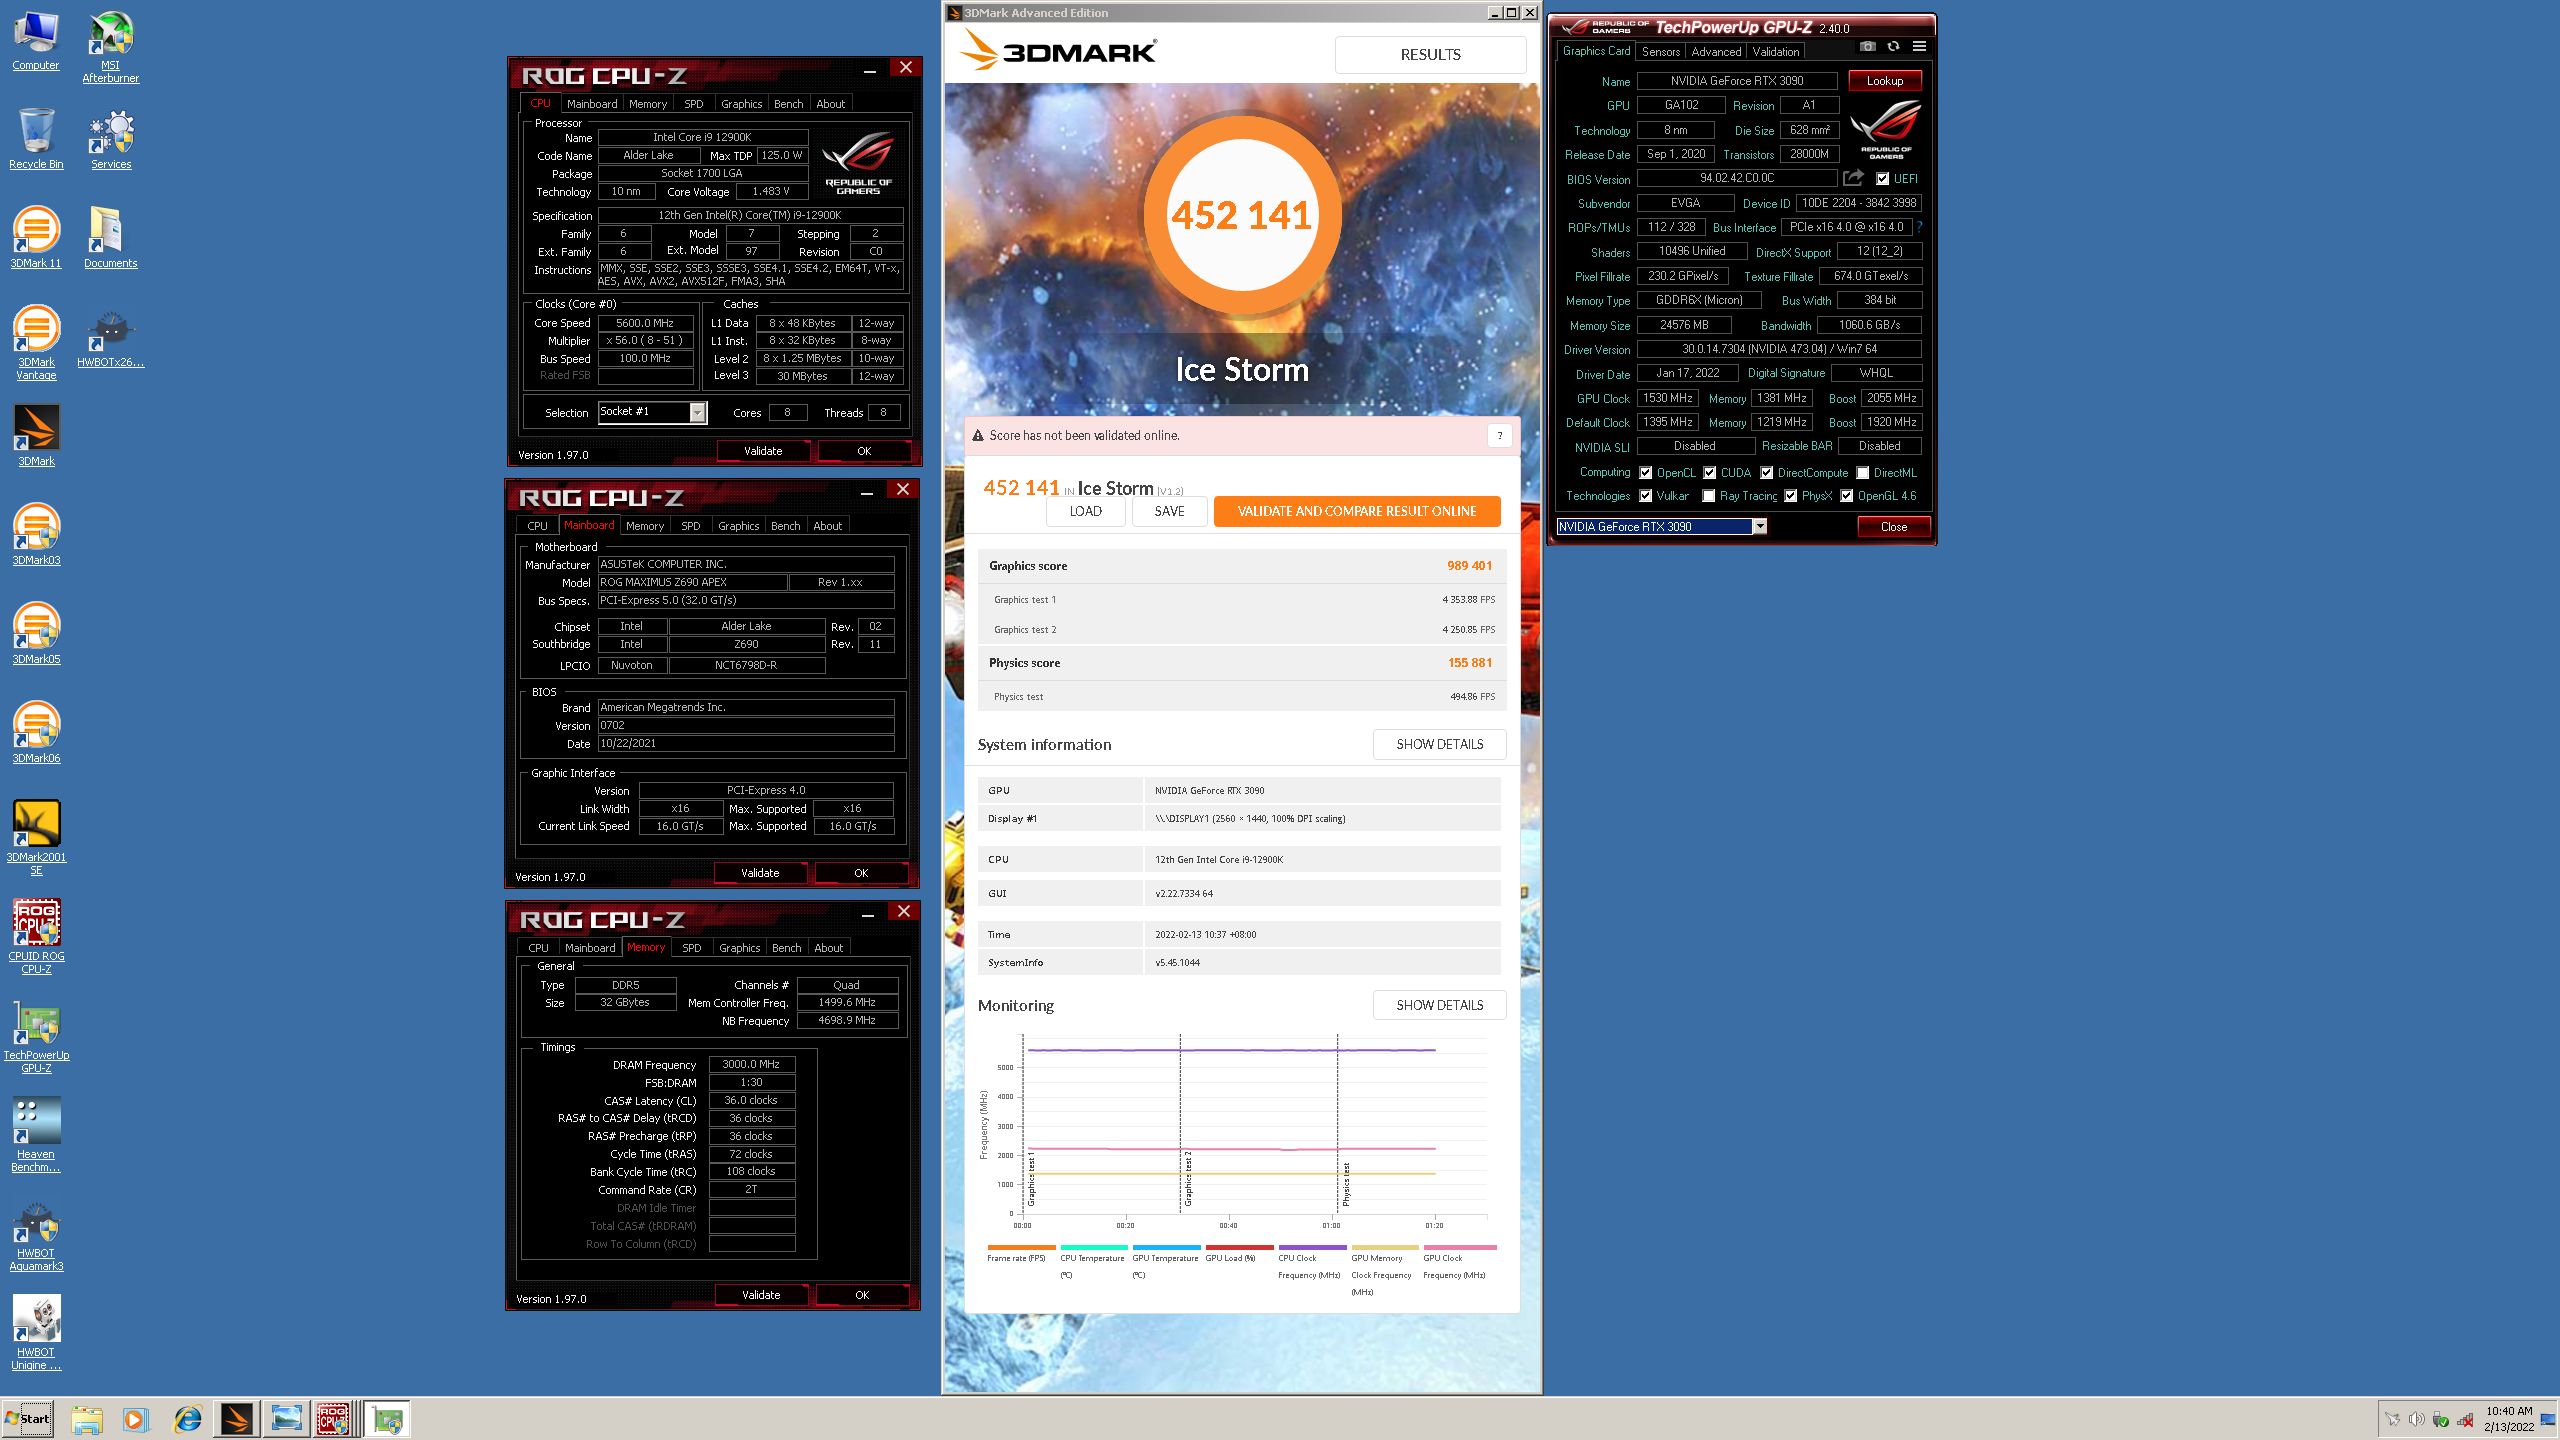Open Windows Media Player from taskbar
Viewport: 2560px width, 1440px height.
pyautogui.click(x=136, y=1418)
